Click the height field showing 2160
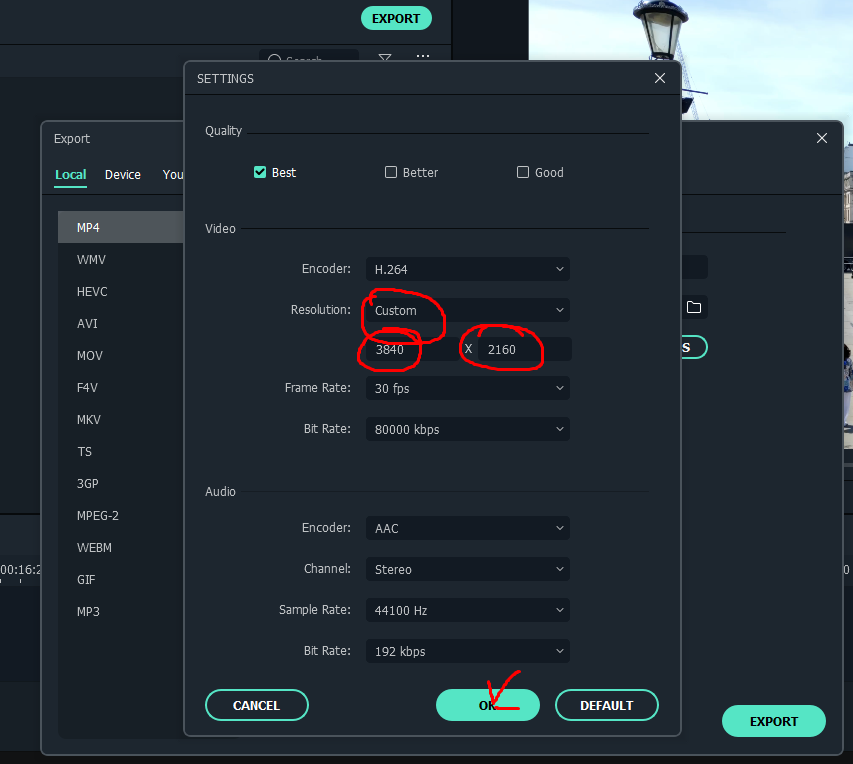Viewport: 853px width, 764px height. (524, 349)
